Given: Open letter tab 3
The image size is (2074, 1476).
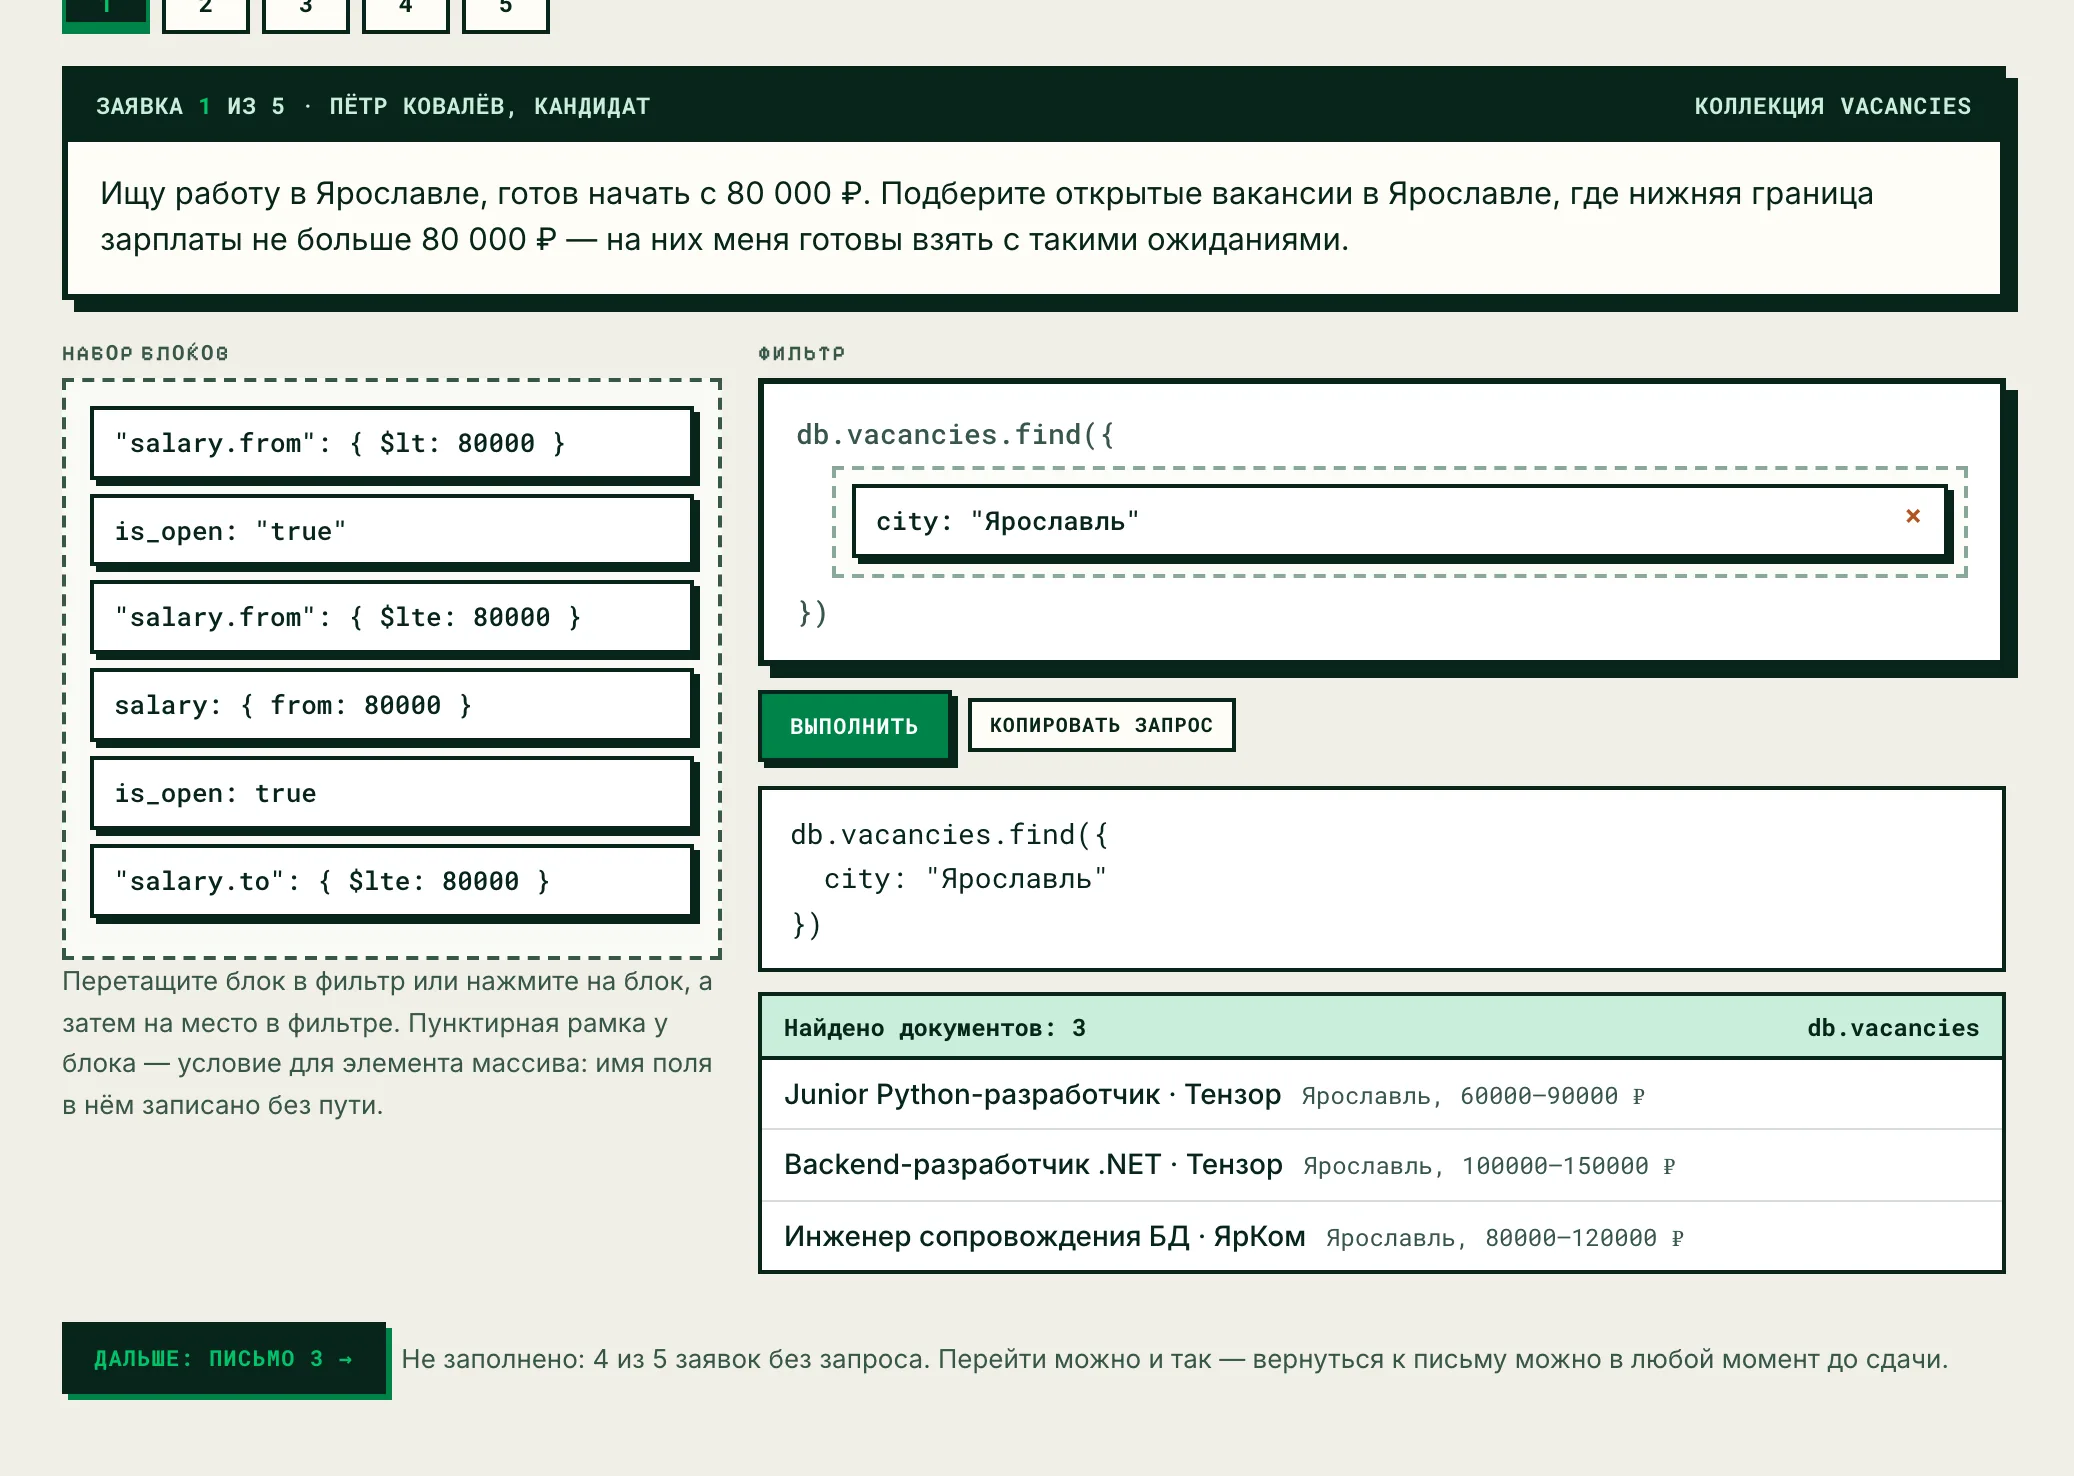Looking at the screenshot, I should click(x=306, y=12).
